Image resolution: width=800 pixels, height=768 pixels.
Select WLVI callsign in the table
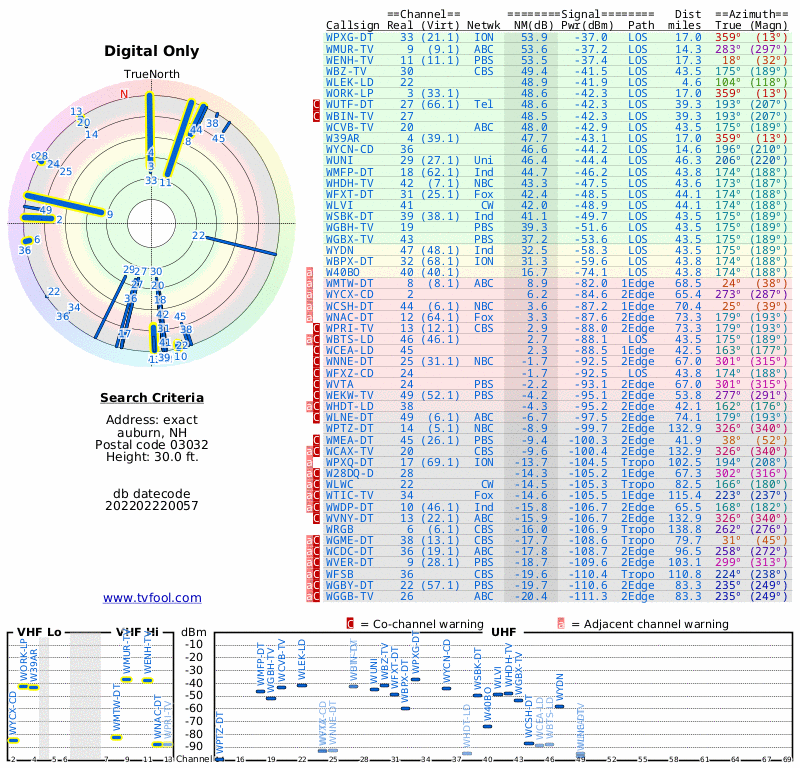coord(339,205)
